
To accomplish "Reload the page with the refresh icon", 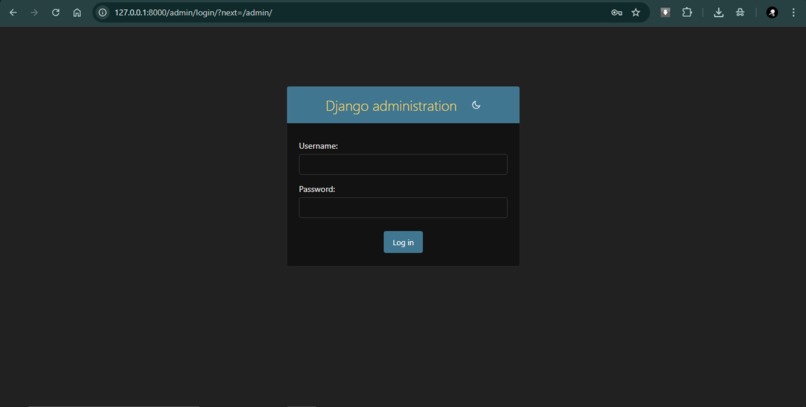I will coord(56,12).
